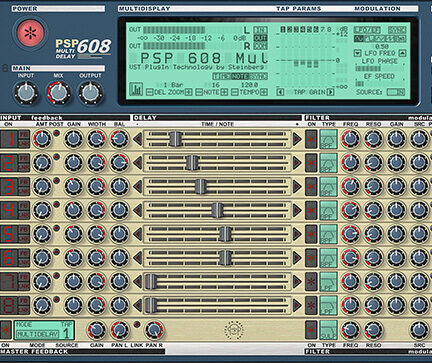432x363 pixels.
Task: Change tap 1 filter TYPE display
Action: (328, 139)
